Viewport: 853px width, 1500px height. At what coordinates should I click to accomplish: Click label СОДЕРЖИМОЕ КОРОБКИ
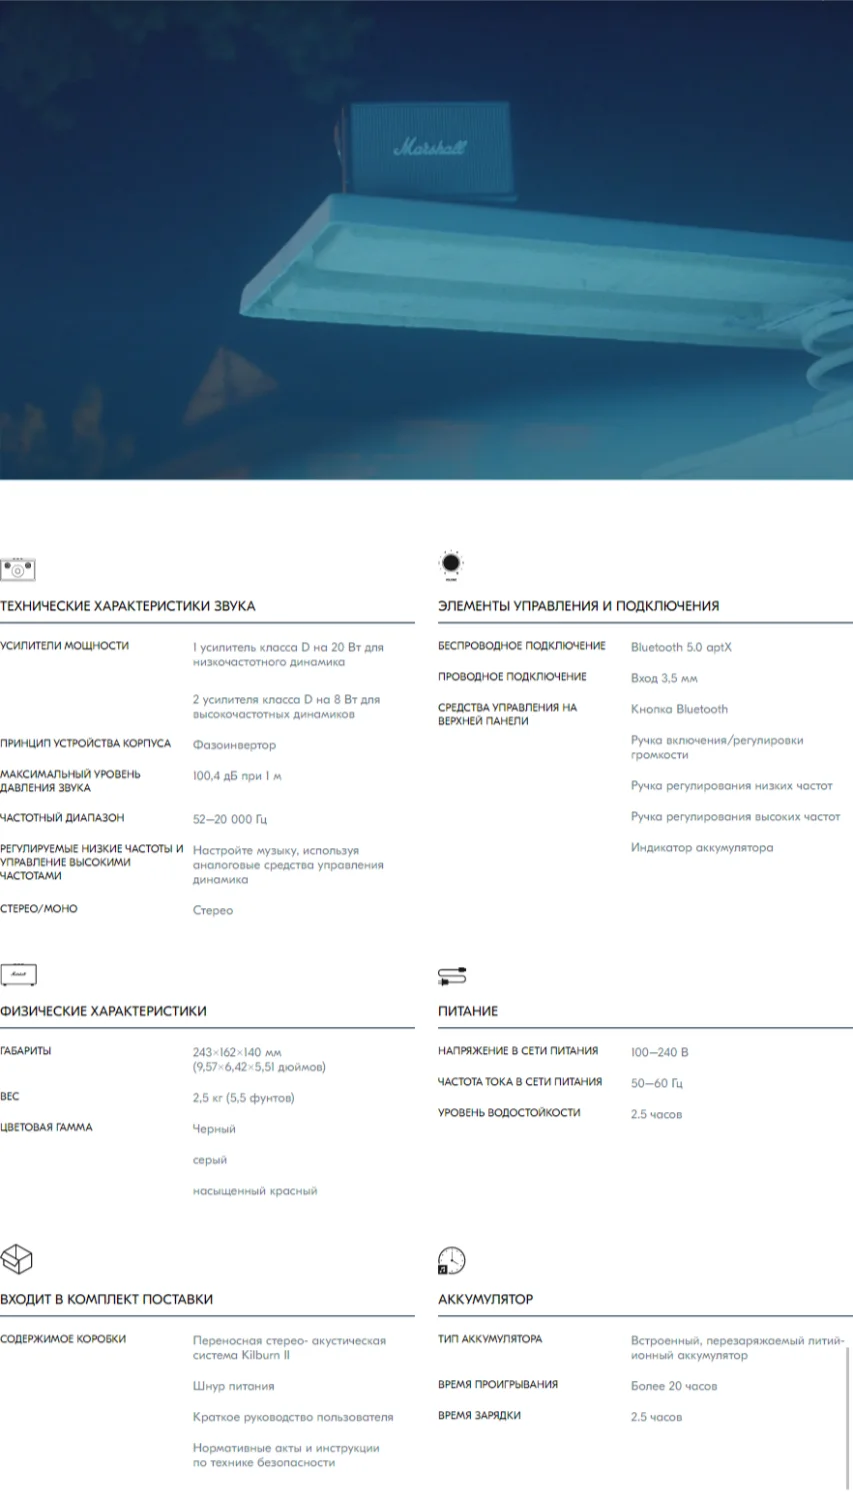click(x=63, y=1339)
